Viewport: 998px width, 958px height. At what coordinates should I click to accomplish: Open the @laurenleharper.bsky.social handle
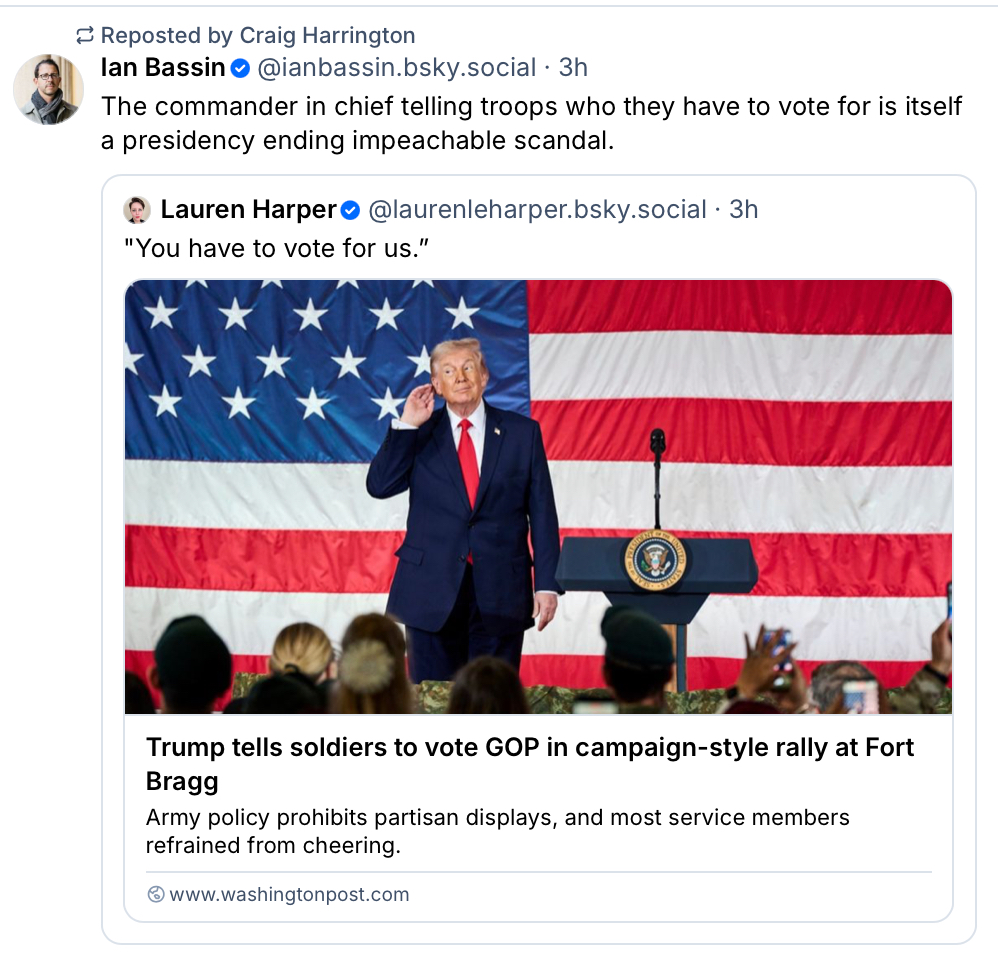click(537, 210)
